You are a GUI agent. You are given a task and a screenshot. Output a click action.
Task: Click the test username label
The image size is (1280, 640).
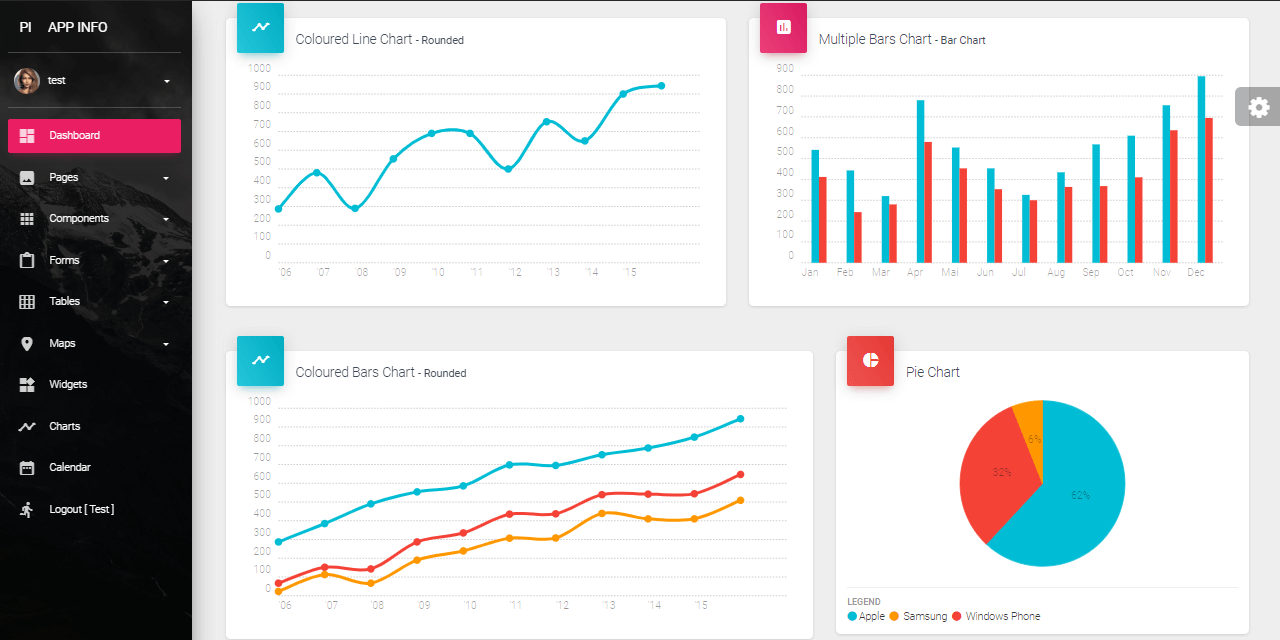(x=57, y=80)
